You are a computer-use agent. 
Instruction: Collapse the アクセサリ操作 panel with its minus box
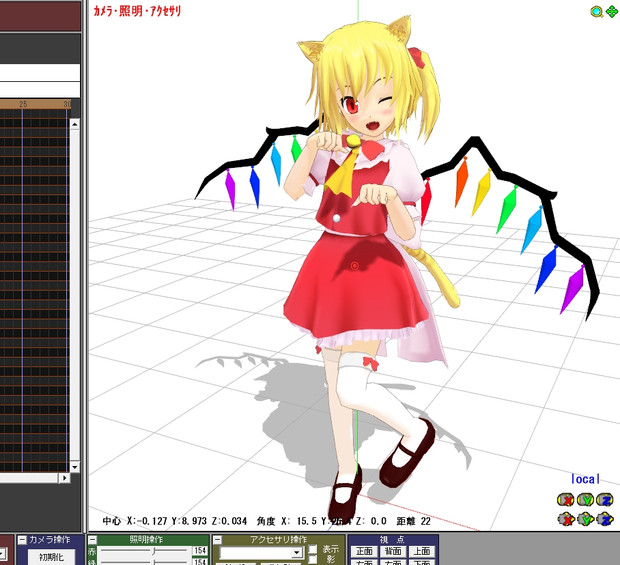[217, 540]
